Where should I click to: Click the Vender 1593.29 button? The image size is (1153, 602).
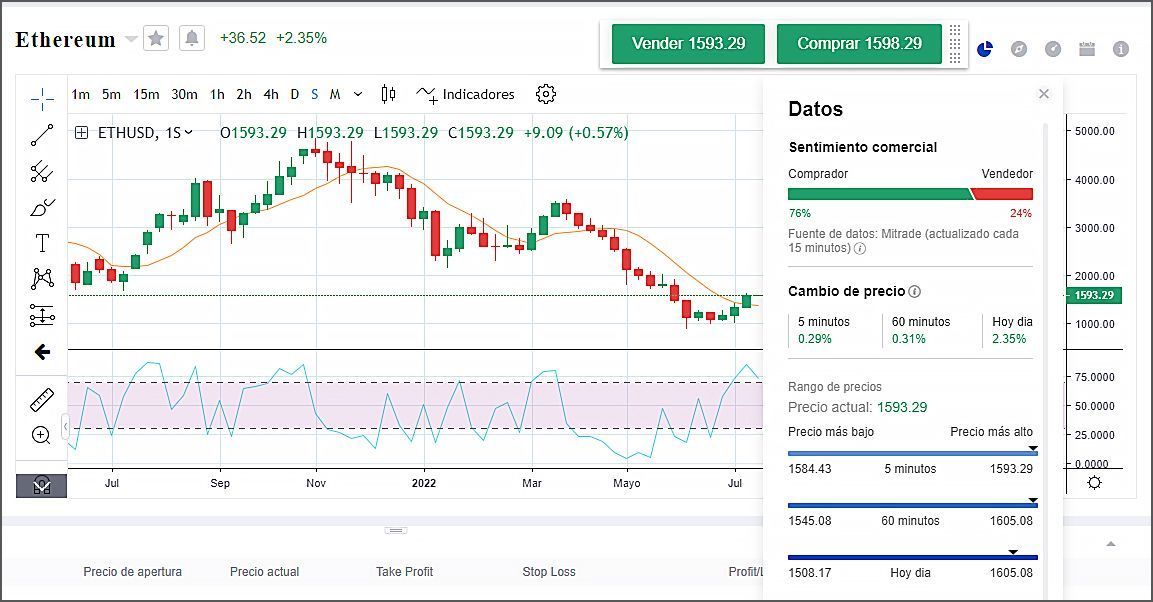688,44
